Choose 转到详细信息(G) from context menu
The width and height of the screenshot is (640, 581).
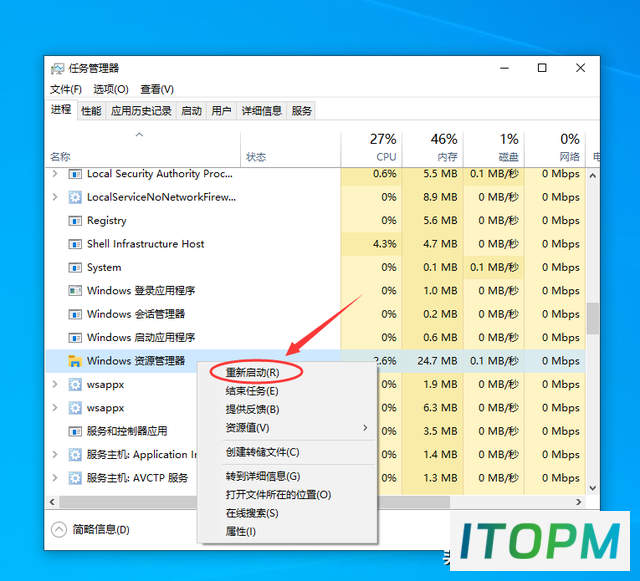(263, 476)
